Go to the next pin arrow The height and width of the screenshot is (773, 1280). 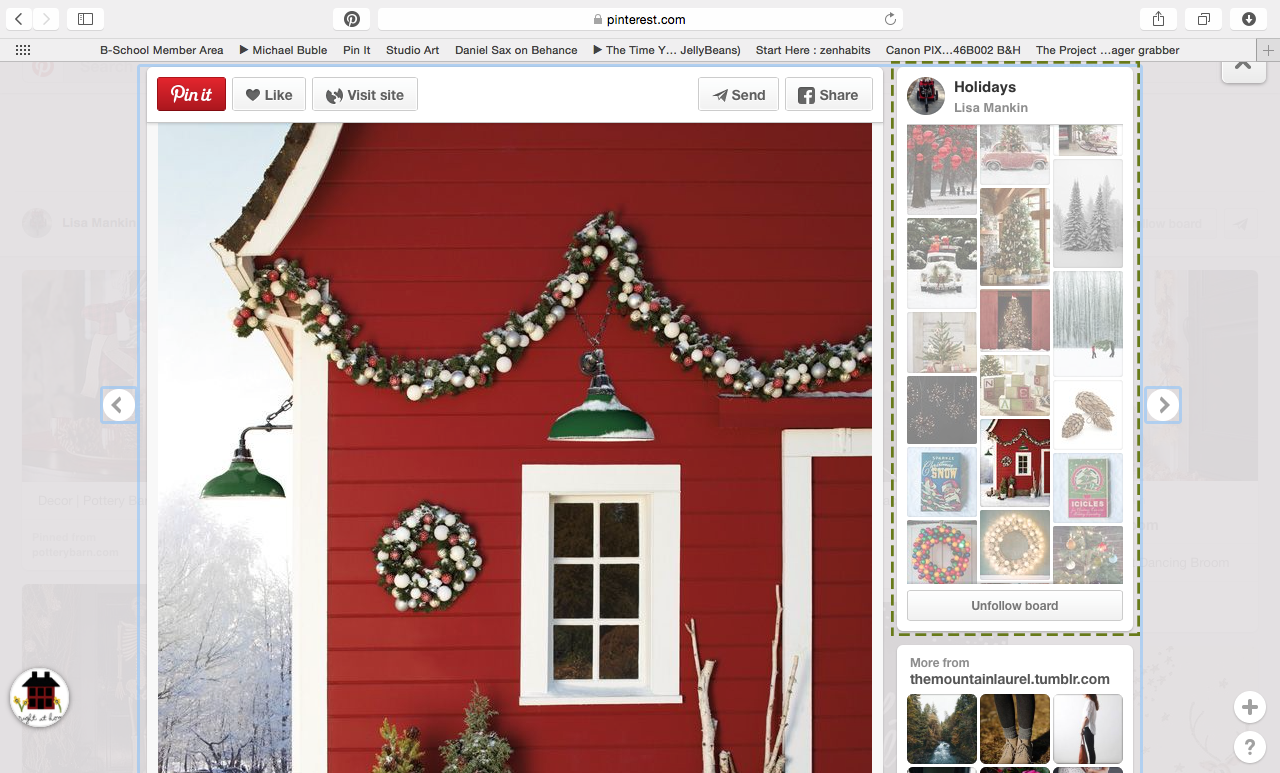pos(1162,405)
